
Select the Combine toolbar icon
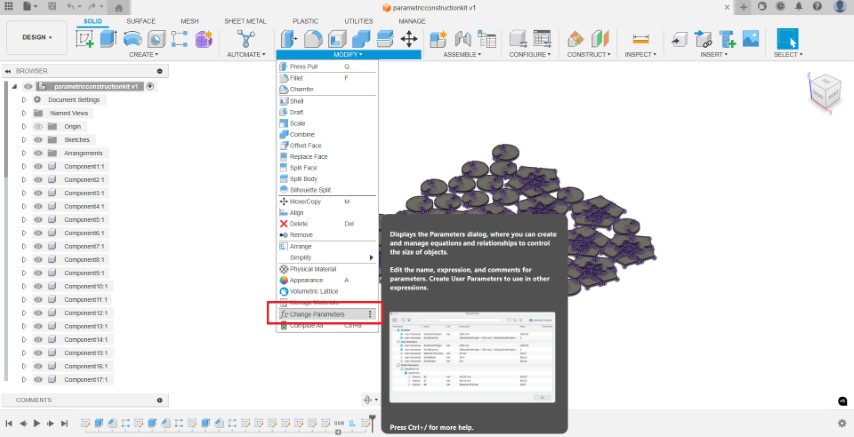tap(361, 39)
